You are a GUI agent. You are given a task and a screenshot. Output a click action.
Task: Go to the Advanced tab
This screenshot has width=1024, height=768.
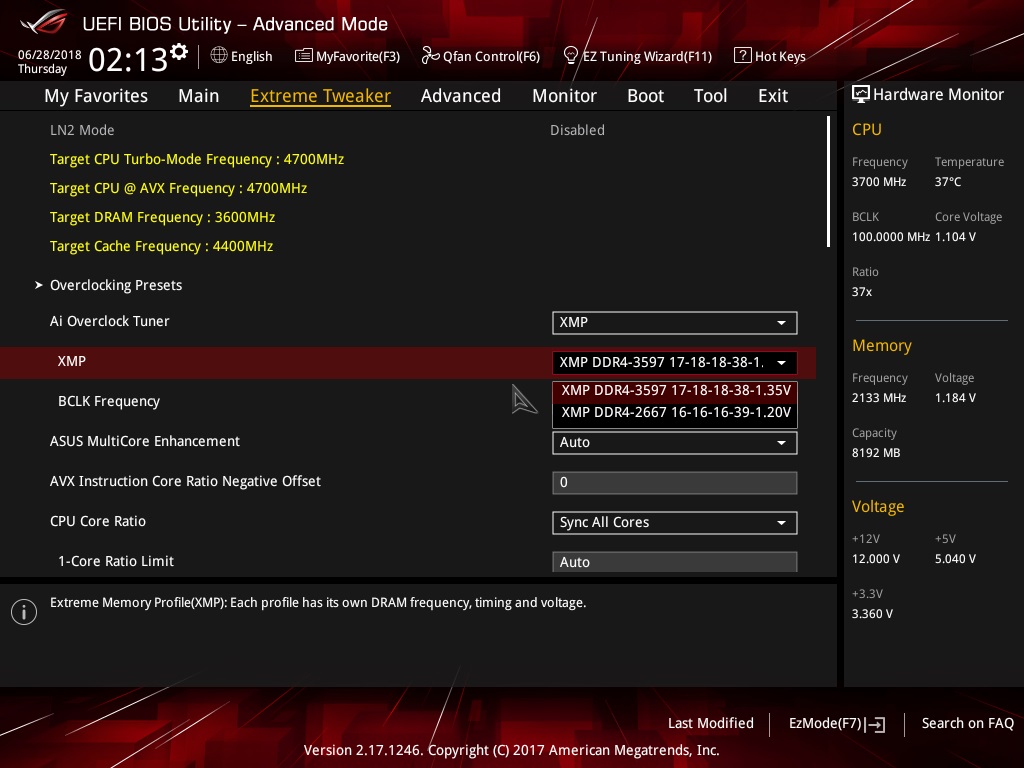(x=460, y=96)
